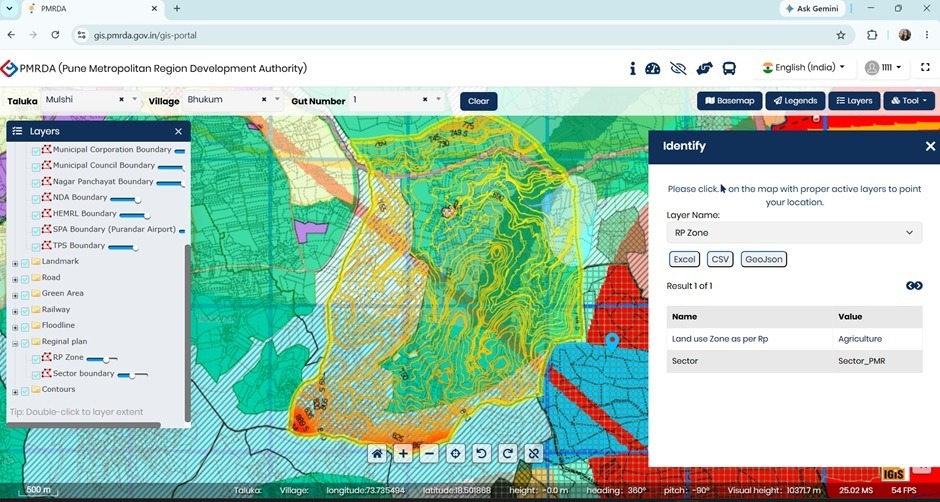This screenshot has width=940, height=502.
Task: Open the Layer Name RP Zone dropdown
Action: click(x=794, y=233)
